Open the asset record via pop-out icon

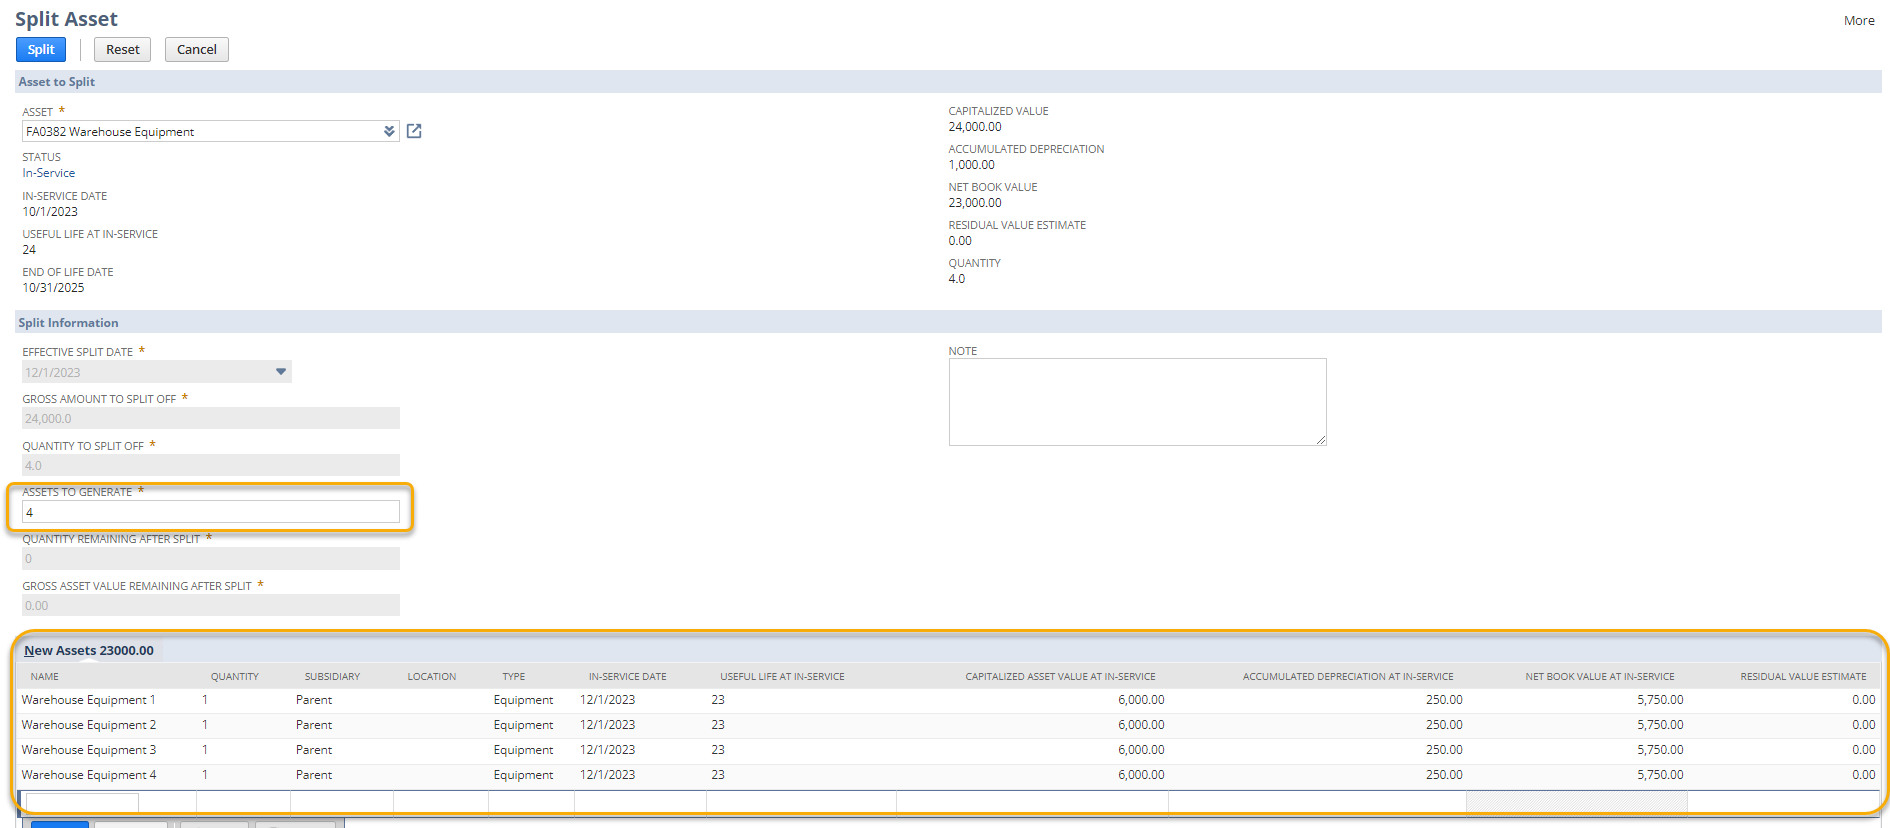point(414,131)
